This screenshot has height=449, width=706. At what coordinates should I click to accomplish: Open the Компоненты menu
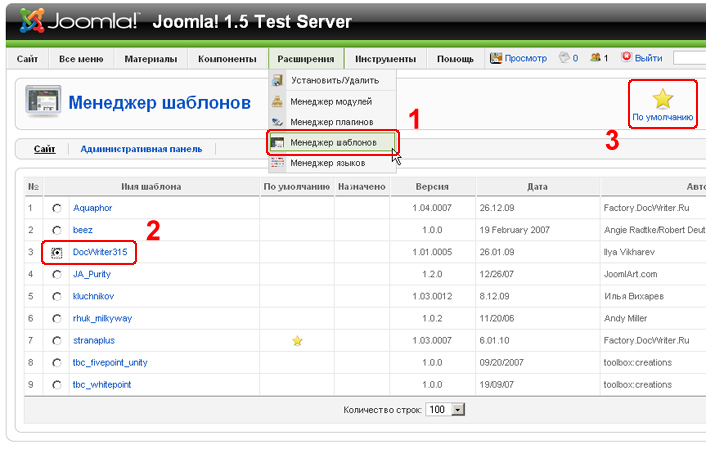click(227, 59)
